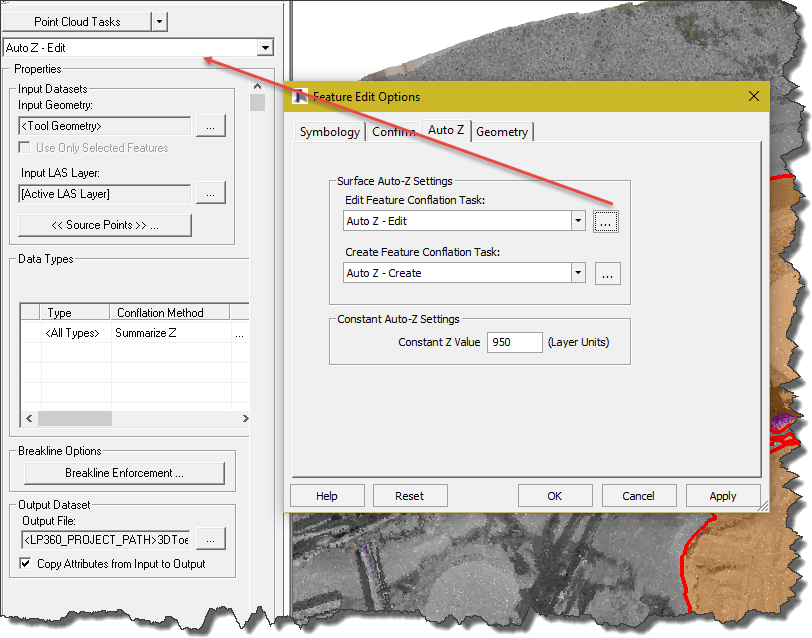
Task: Expand Create Feature Conflation Task dropdown
Action: click(578, 273)
